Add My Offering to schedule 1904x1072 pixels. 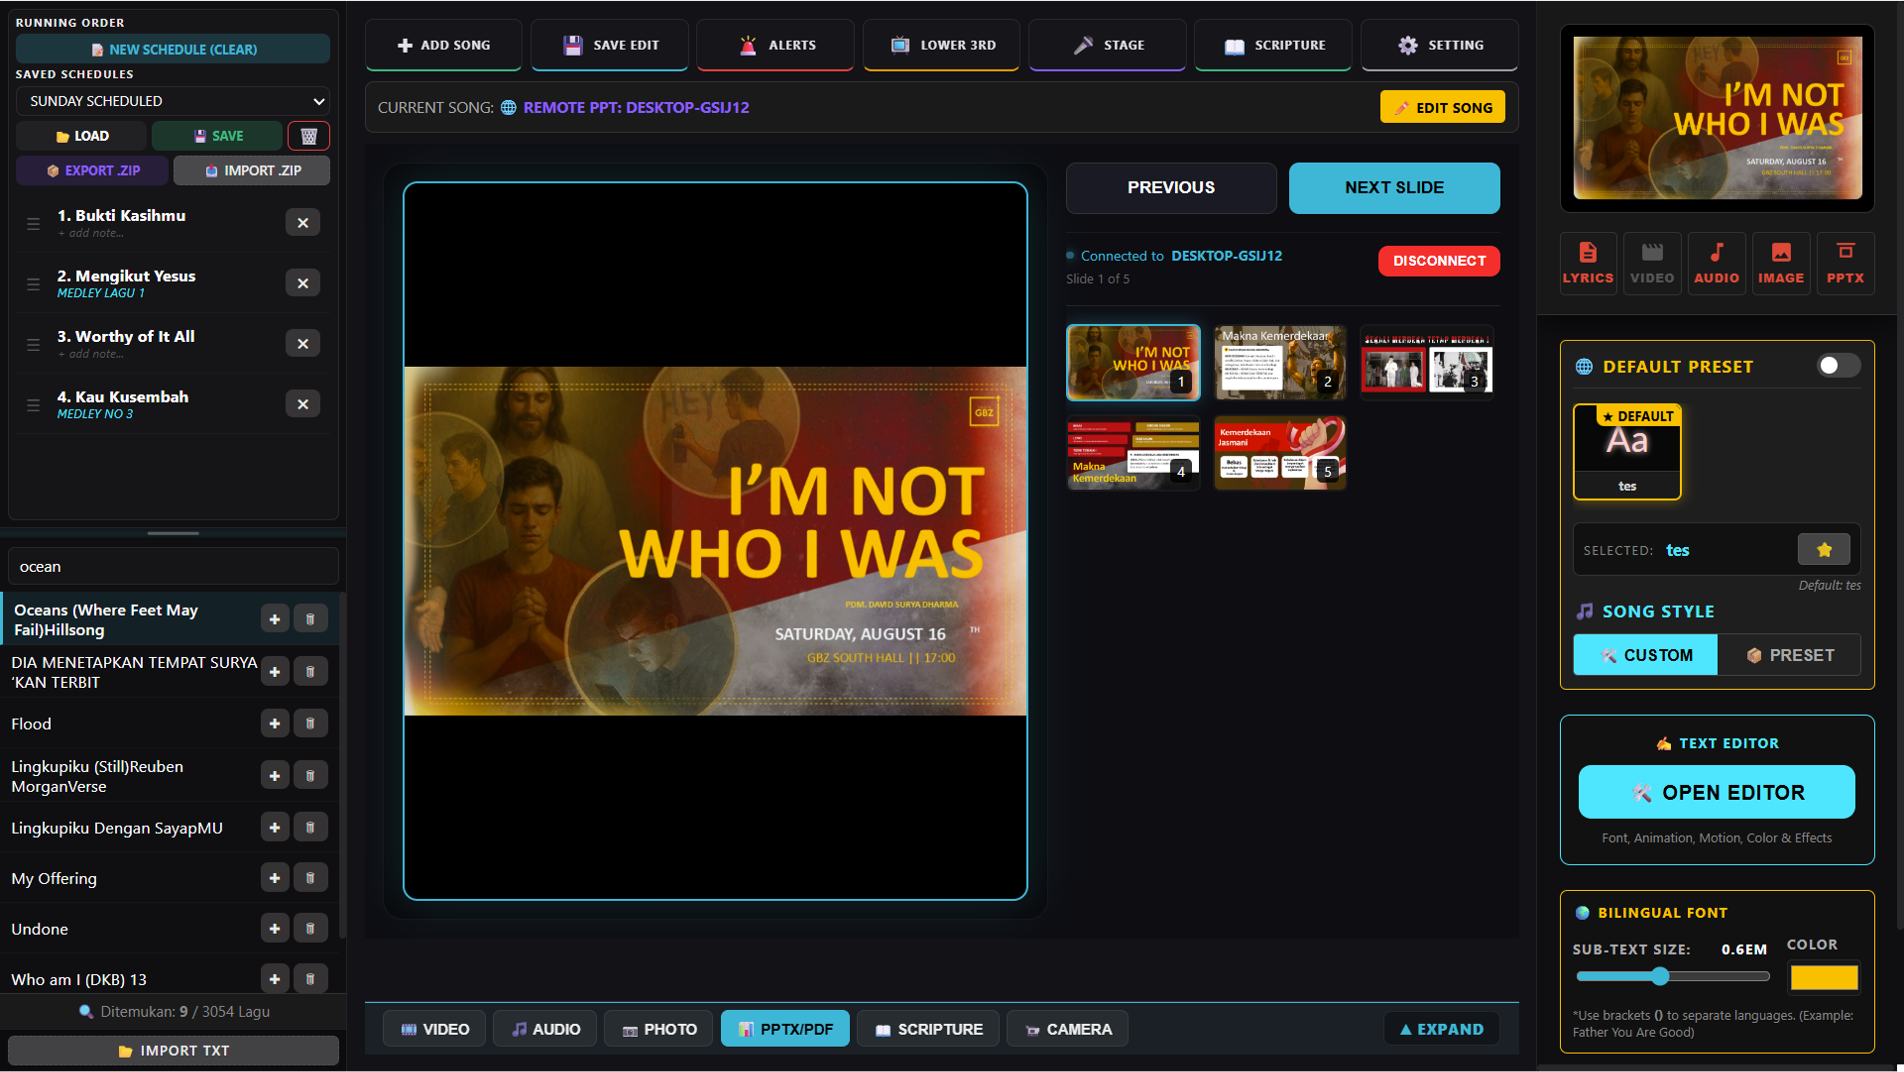[274, 878]
